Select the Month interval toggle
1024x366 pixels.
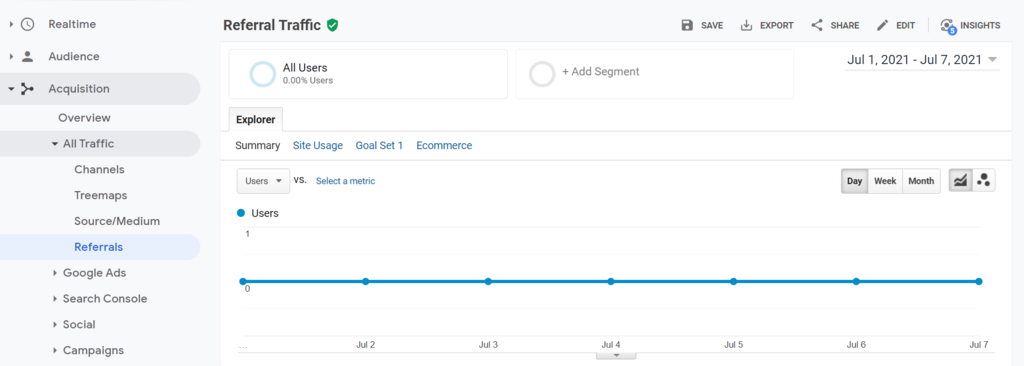click(921, 181)
